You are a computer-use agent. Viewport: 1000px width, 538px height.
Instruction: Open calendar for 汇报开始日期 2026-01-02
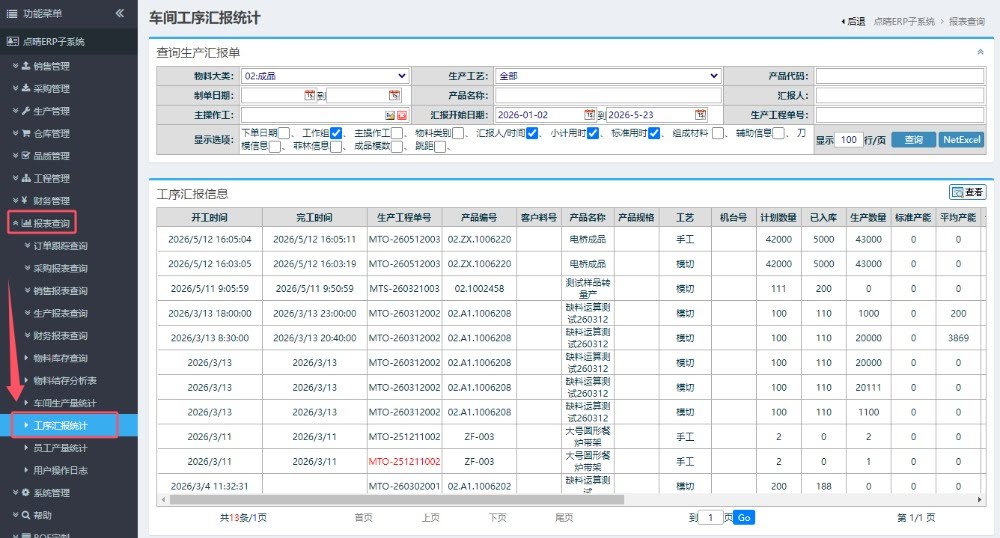pos(589,115)
